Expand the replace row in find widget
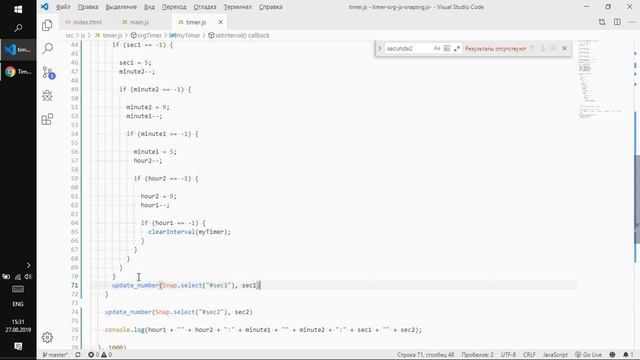Viewport: 640px width, 360px height. [380, 49]
